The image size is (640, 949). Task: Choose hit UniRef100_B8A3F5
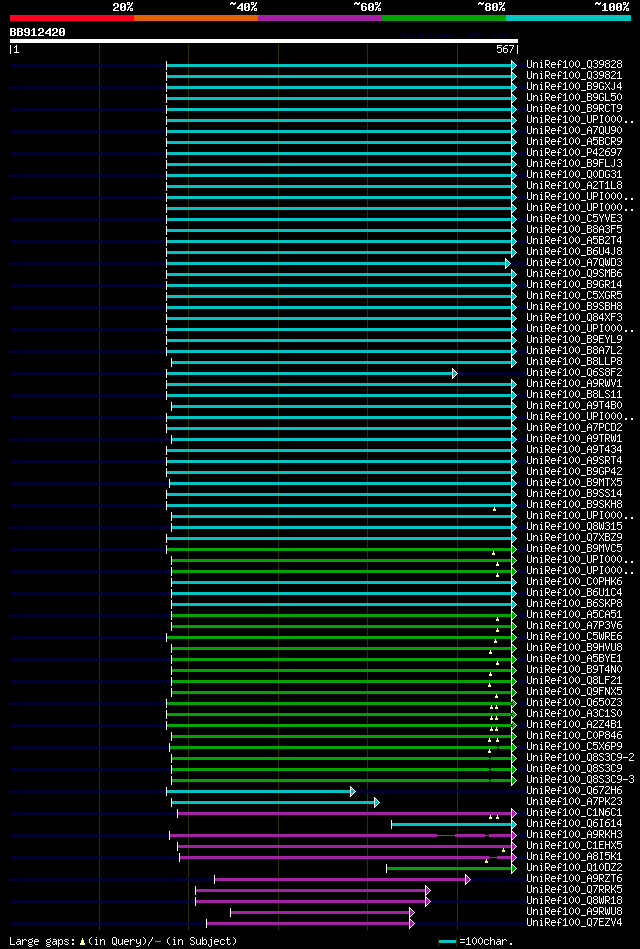pyautogui.click(x=574, y=229)
